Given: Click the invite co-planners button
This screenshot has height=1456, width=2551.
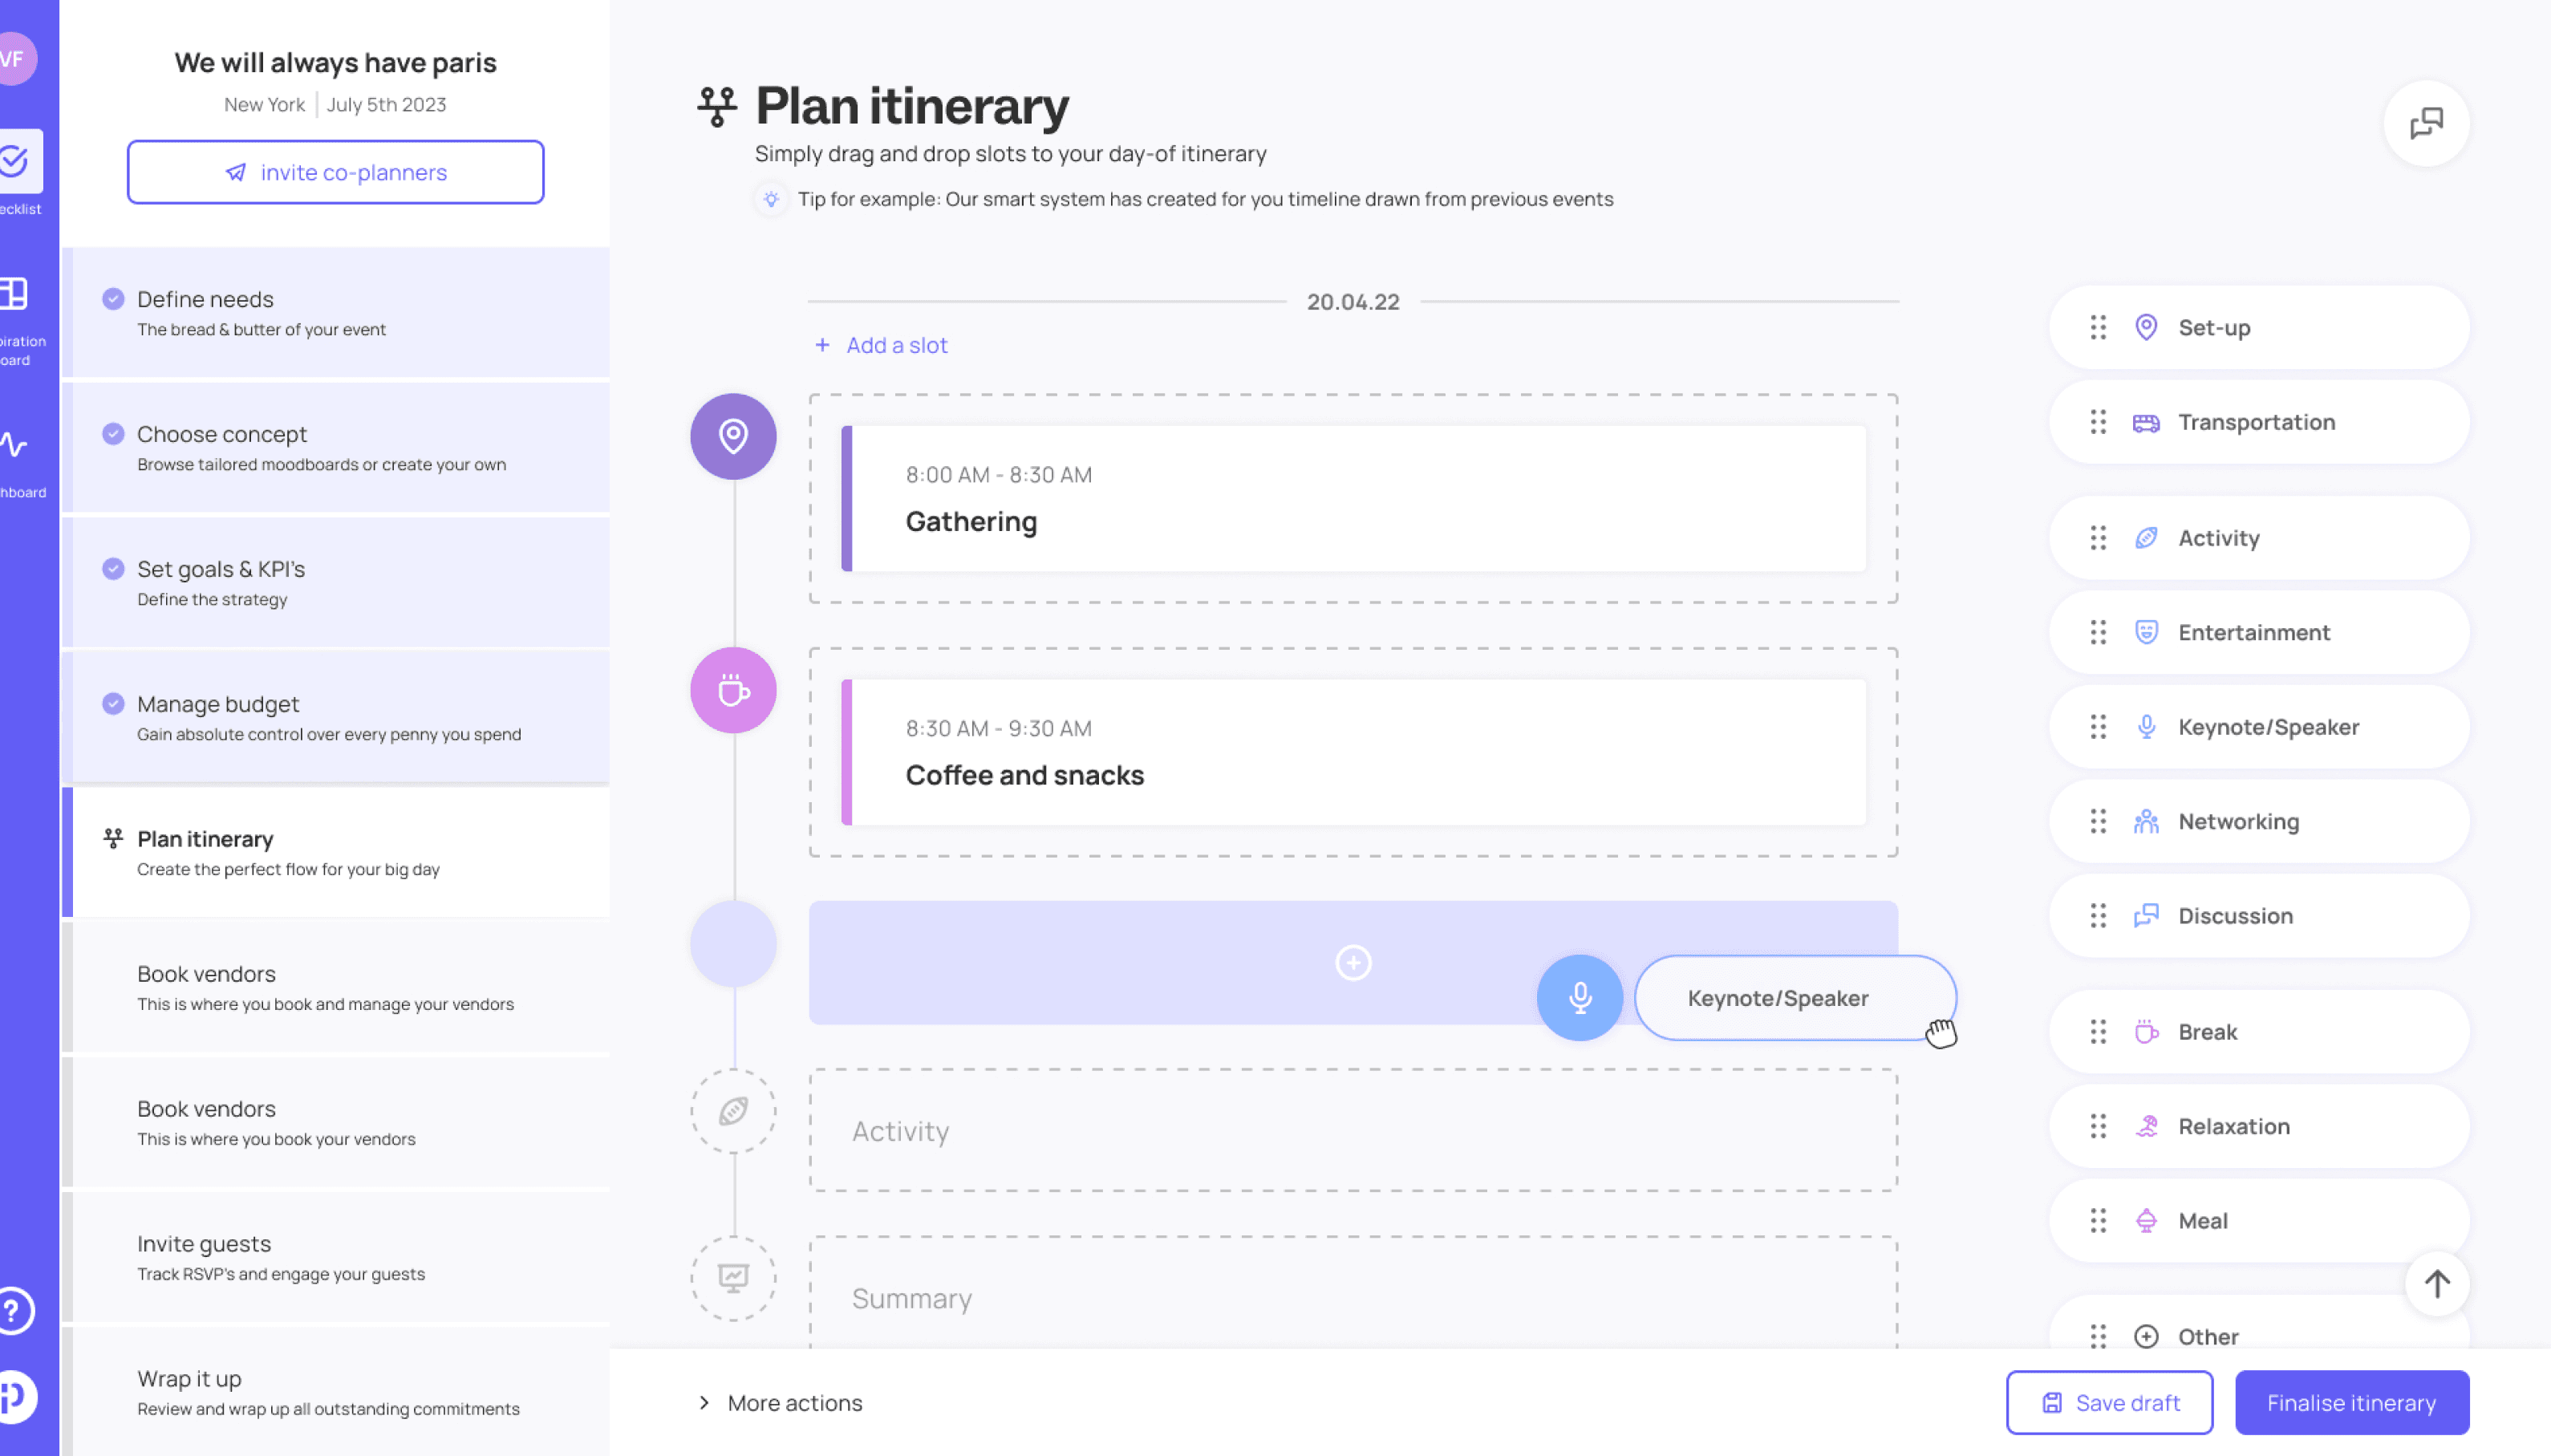Looking at the screenshot, I should click(335, 172).
